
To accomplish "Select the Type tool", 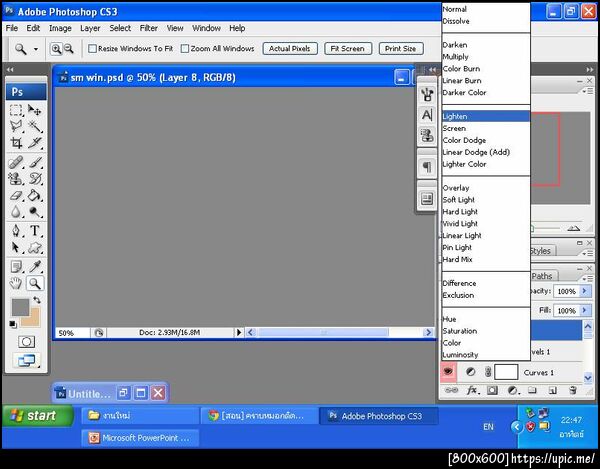I will click(x=35, y=231).
